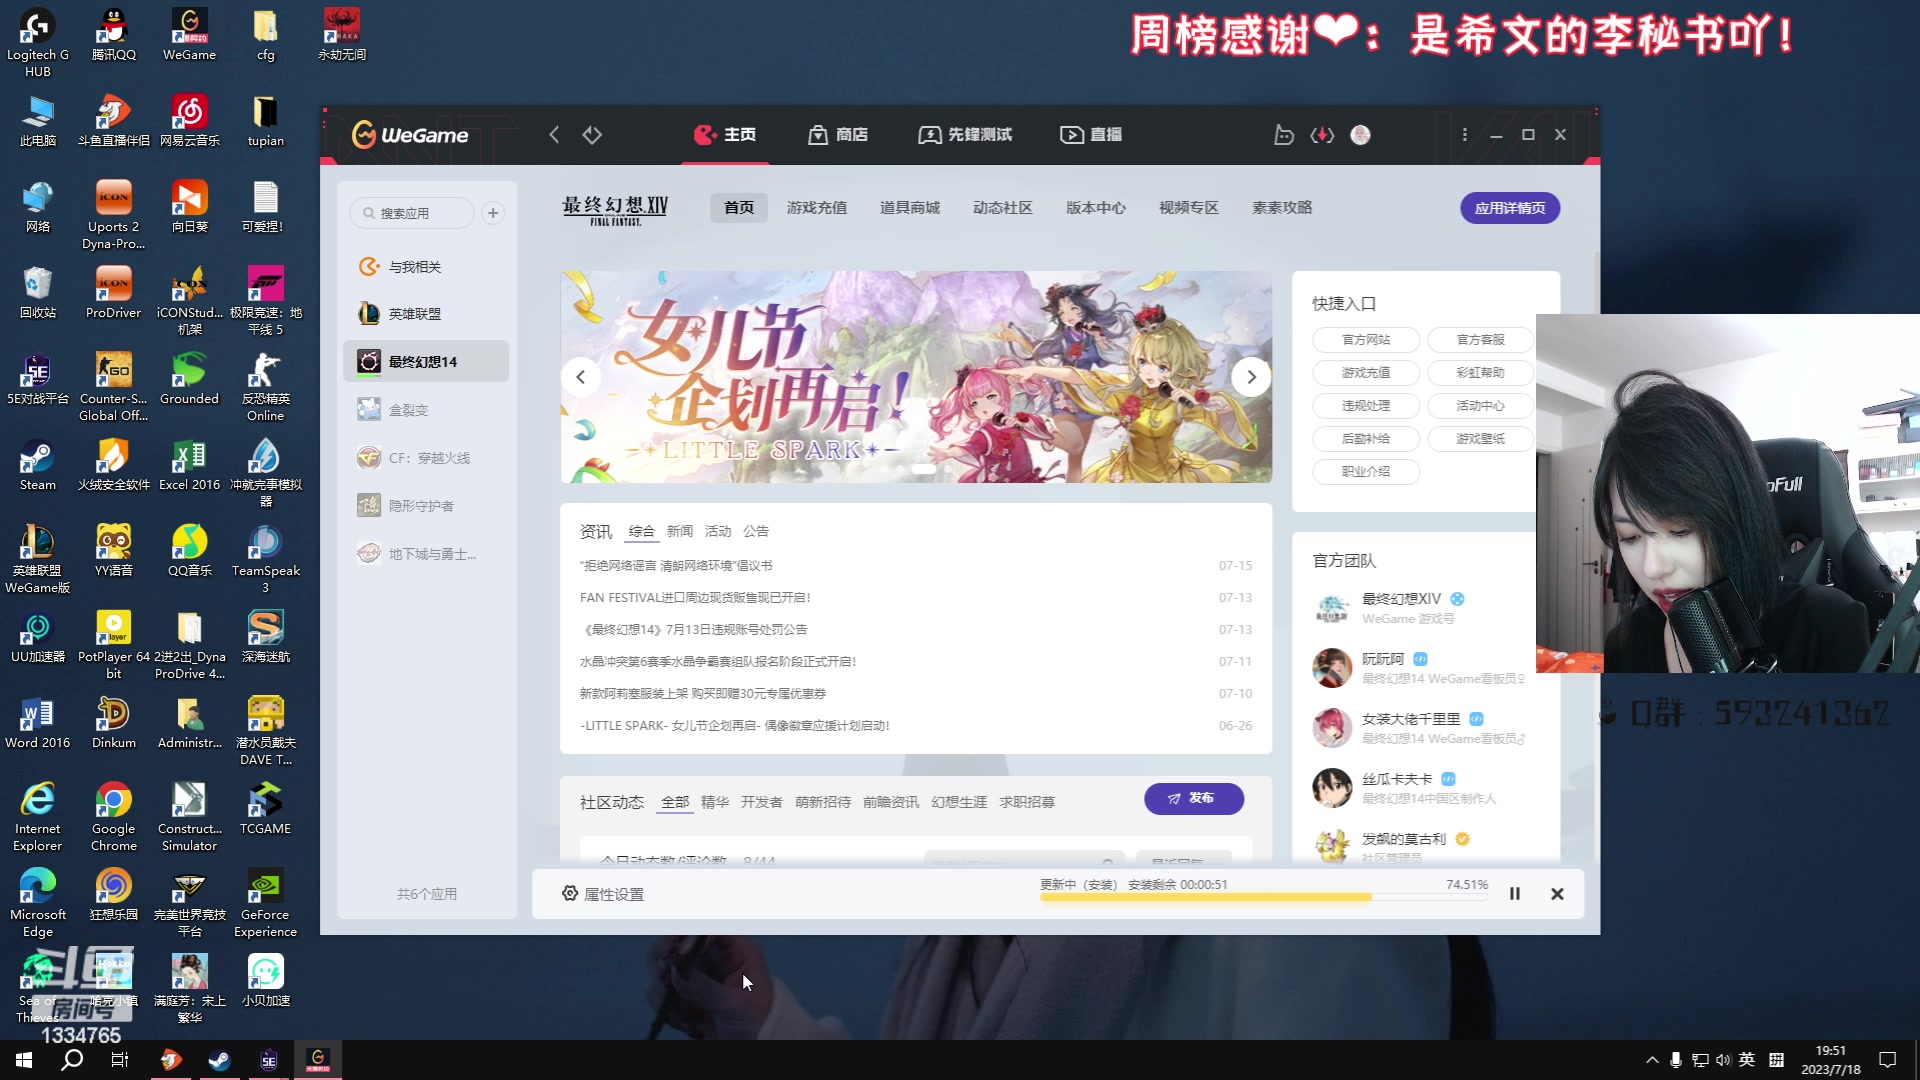Switch to 商店 tab in the header
The height and width of the screenshot is (1080, 1920).
(838, 134)
